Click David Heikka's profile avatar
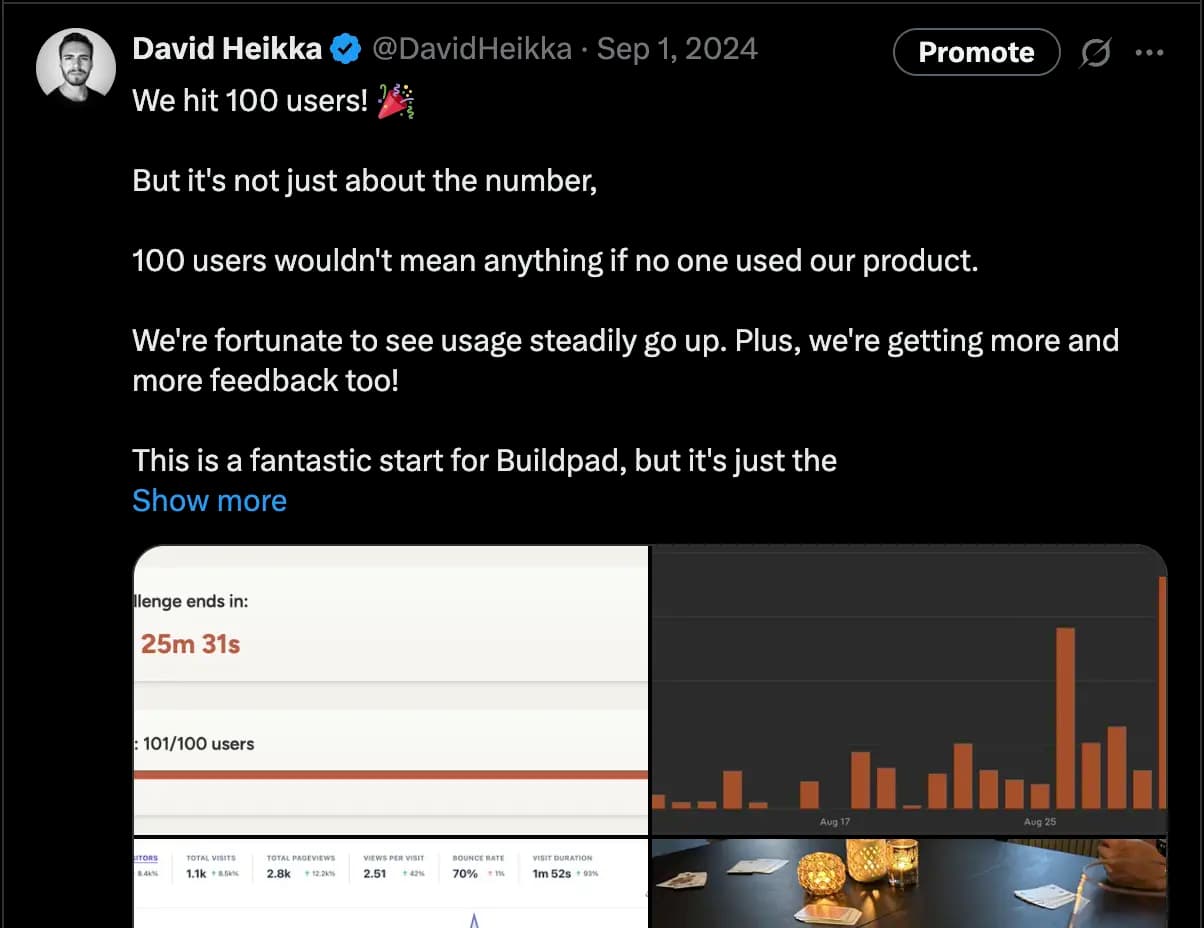 pyautogui.click(x=76, y=64)
